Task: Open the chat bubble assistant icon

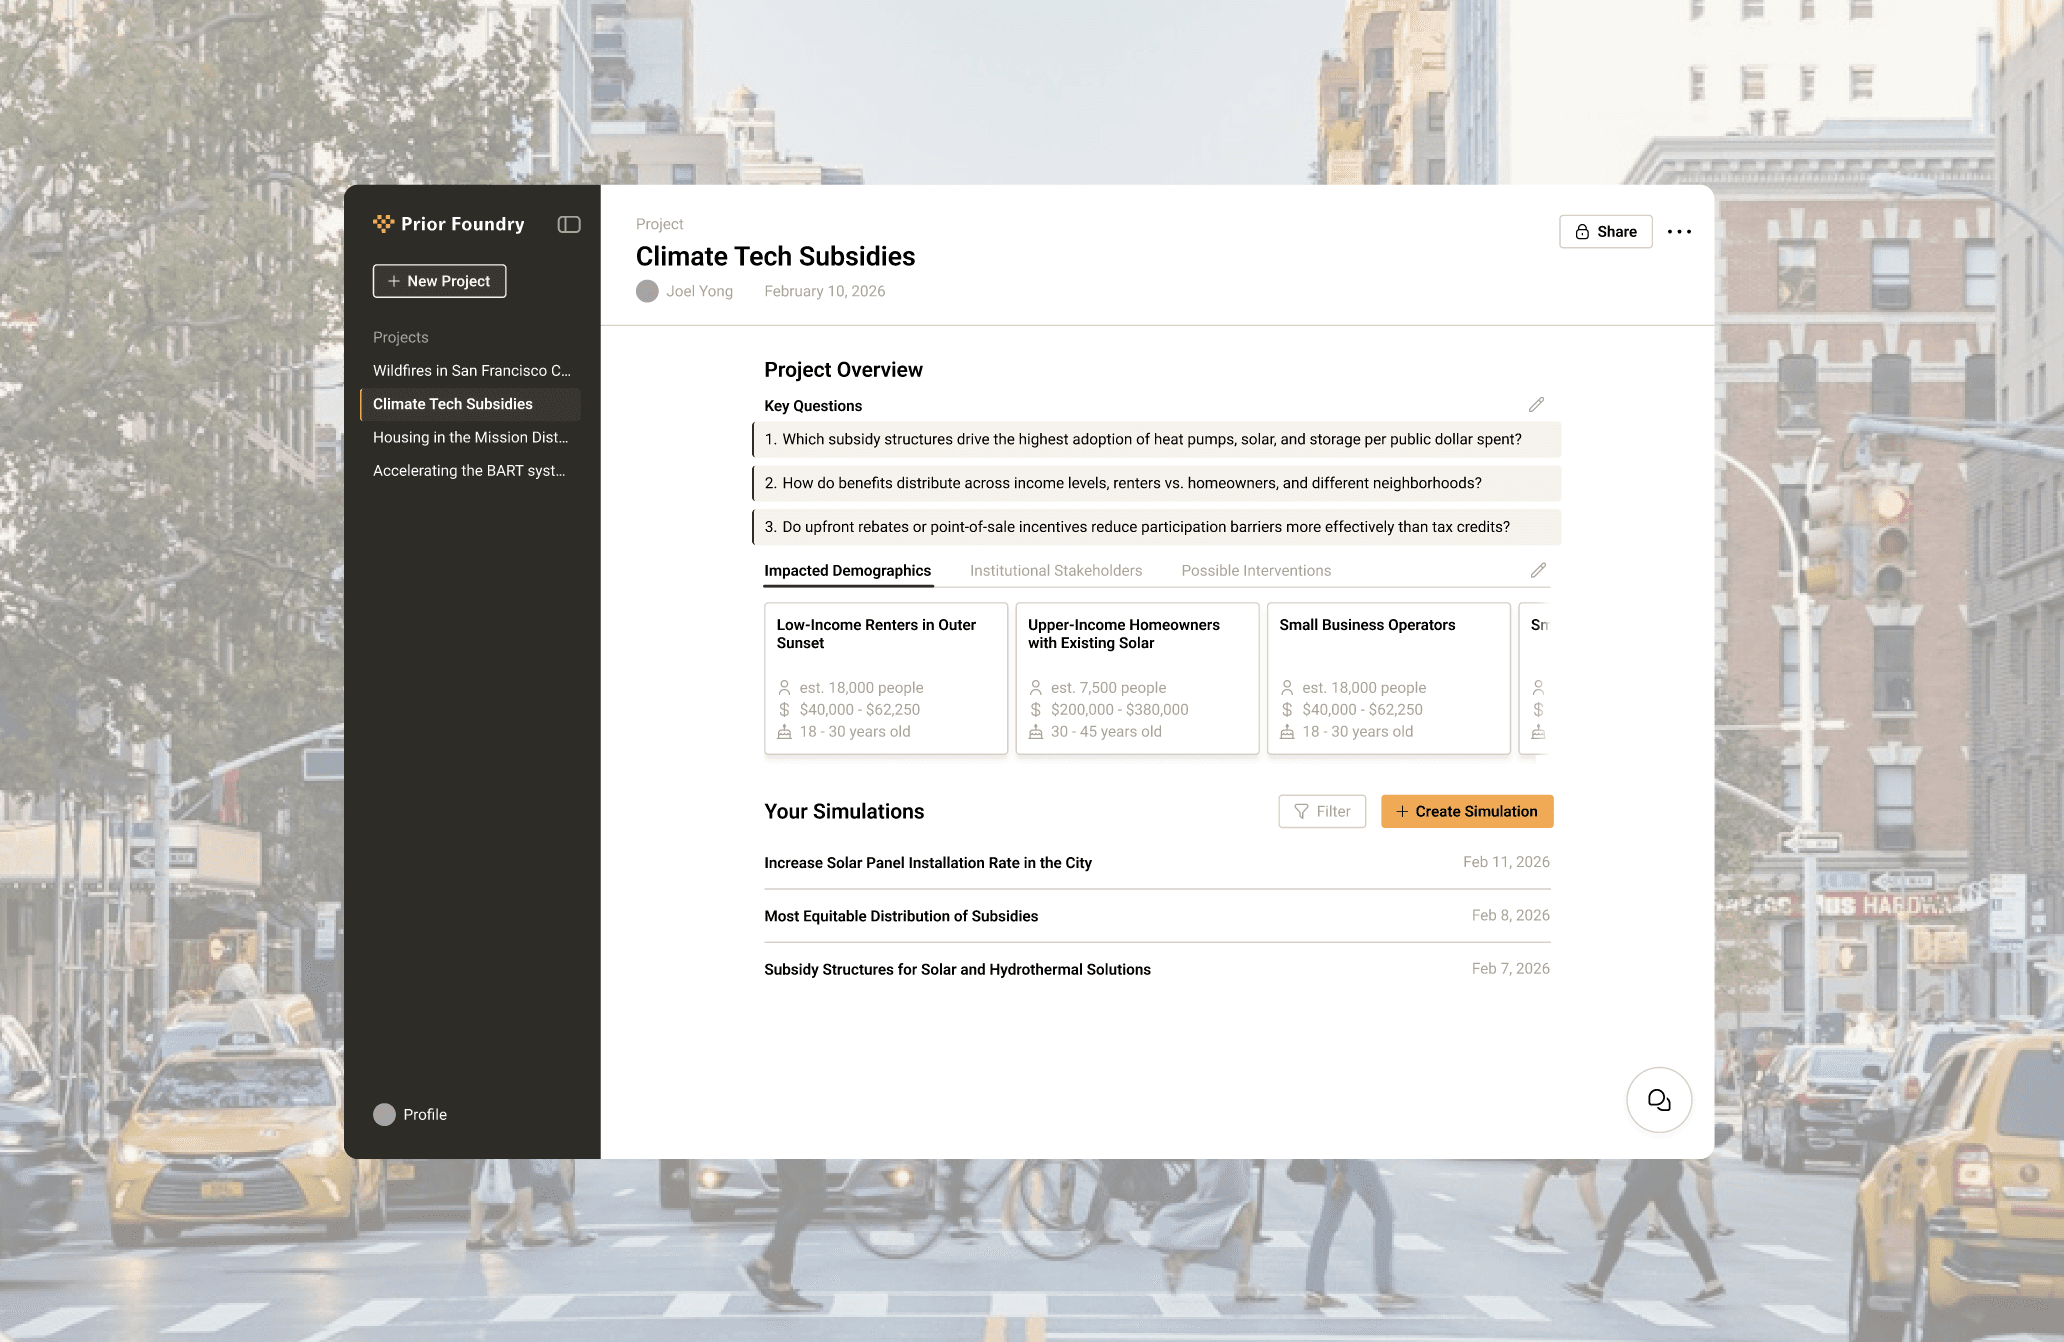Action: (1659, 1100)
